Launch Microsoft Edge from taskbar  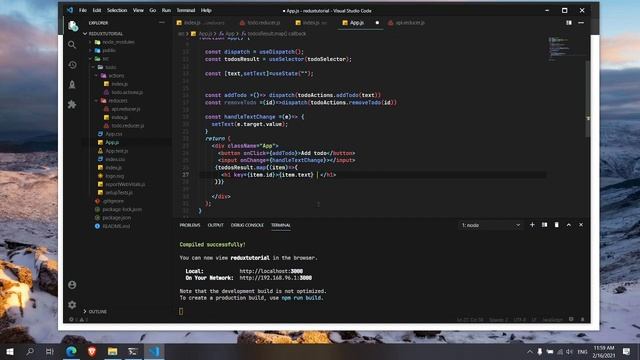coord(71,351)
